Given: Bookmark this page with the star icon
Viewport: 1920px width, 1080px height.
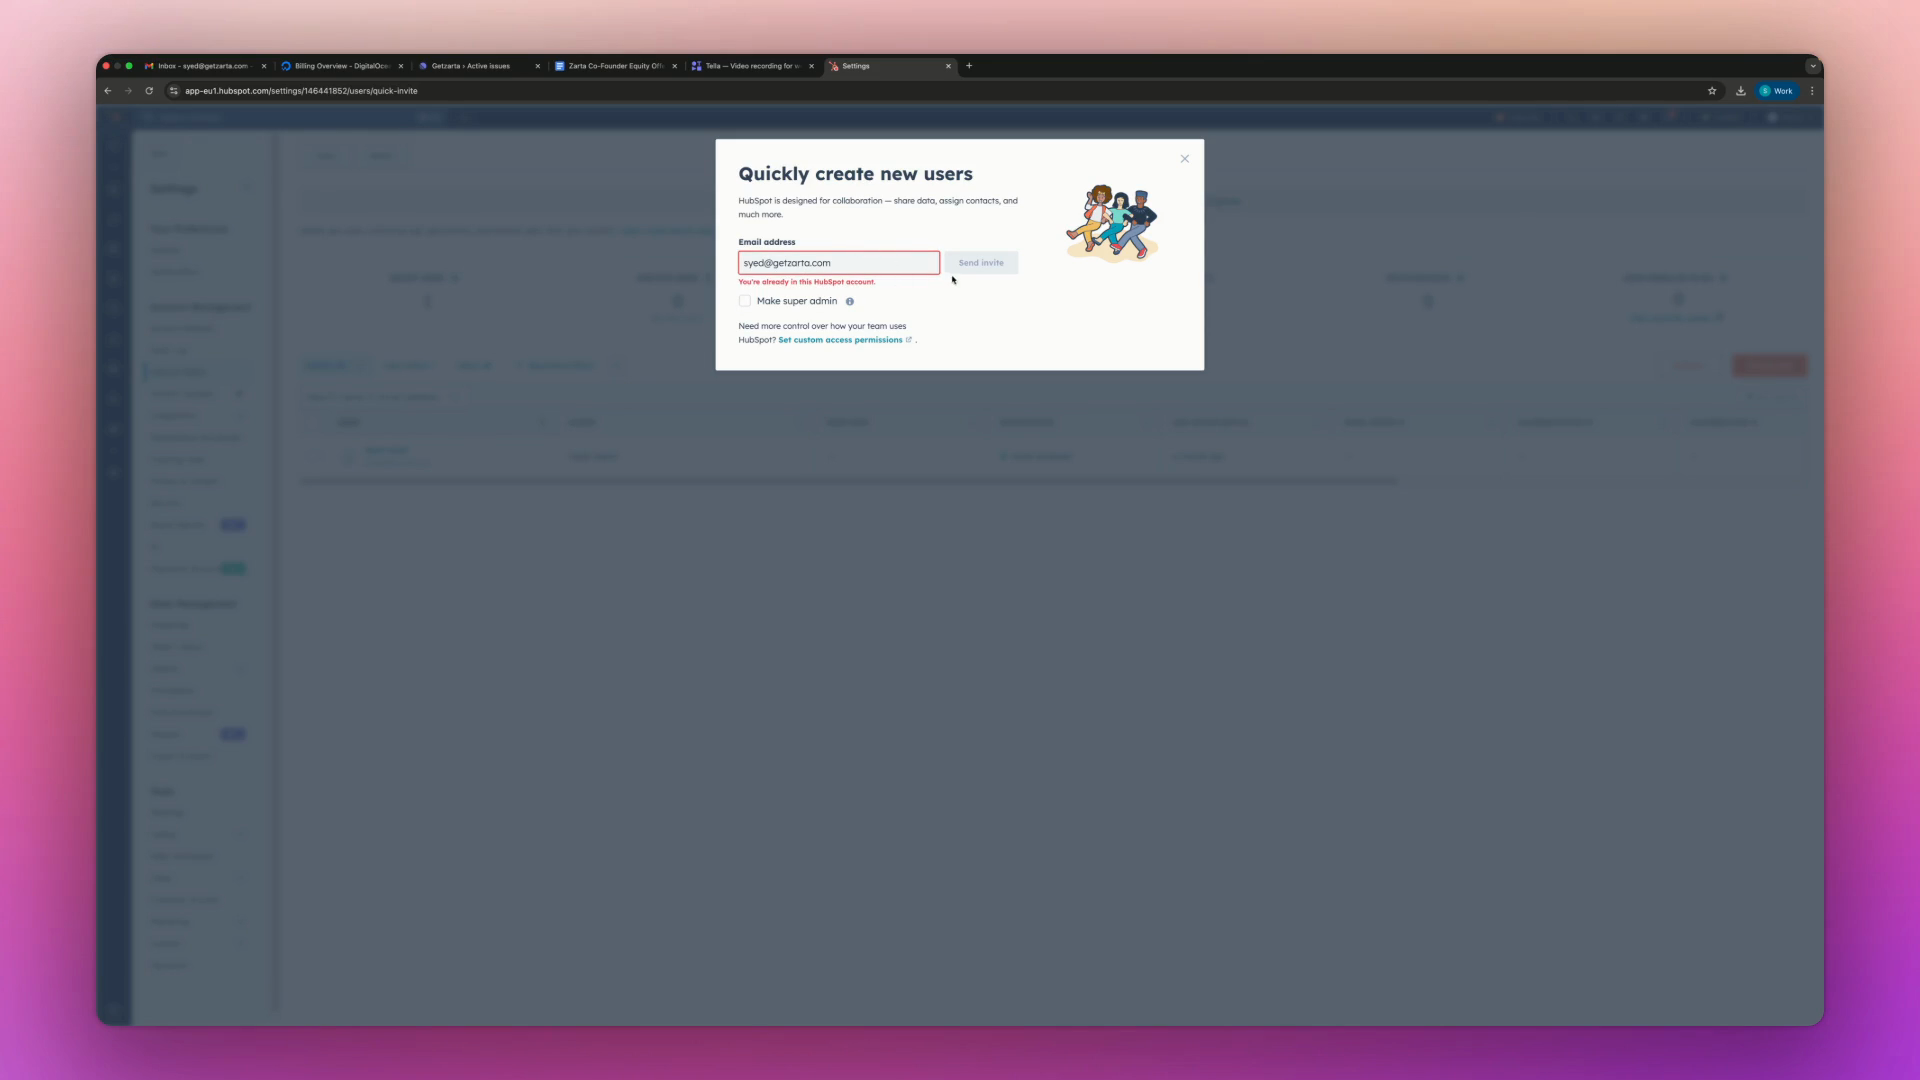Looking at the screenshot, I should tap(1712, 91).
